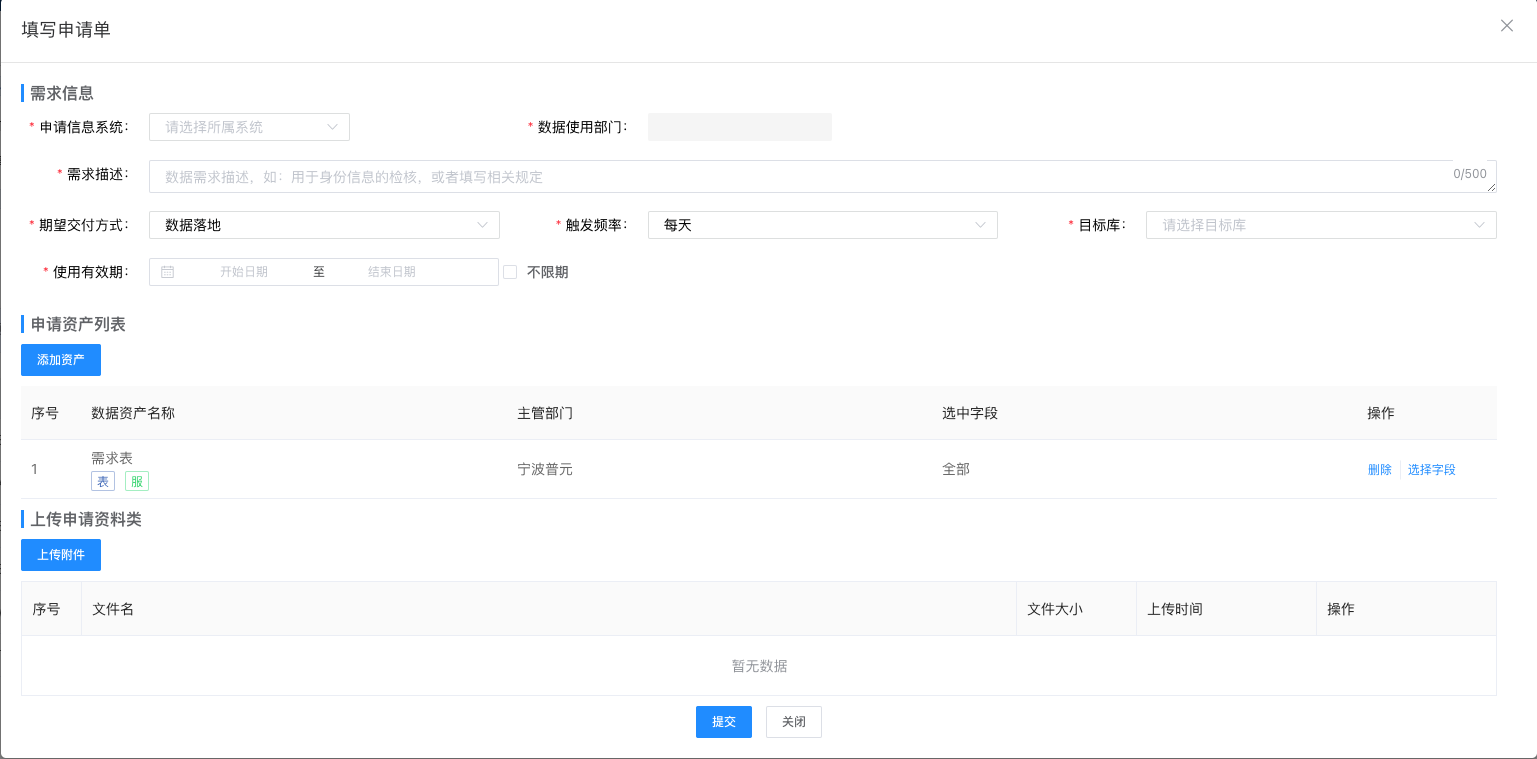Open 选择字段 for the 需求表 asset
The image size is (1537, 759).
pos(1431,469)
